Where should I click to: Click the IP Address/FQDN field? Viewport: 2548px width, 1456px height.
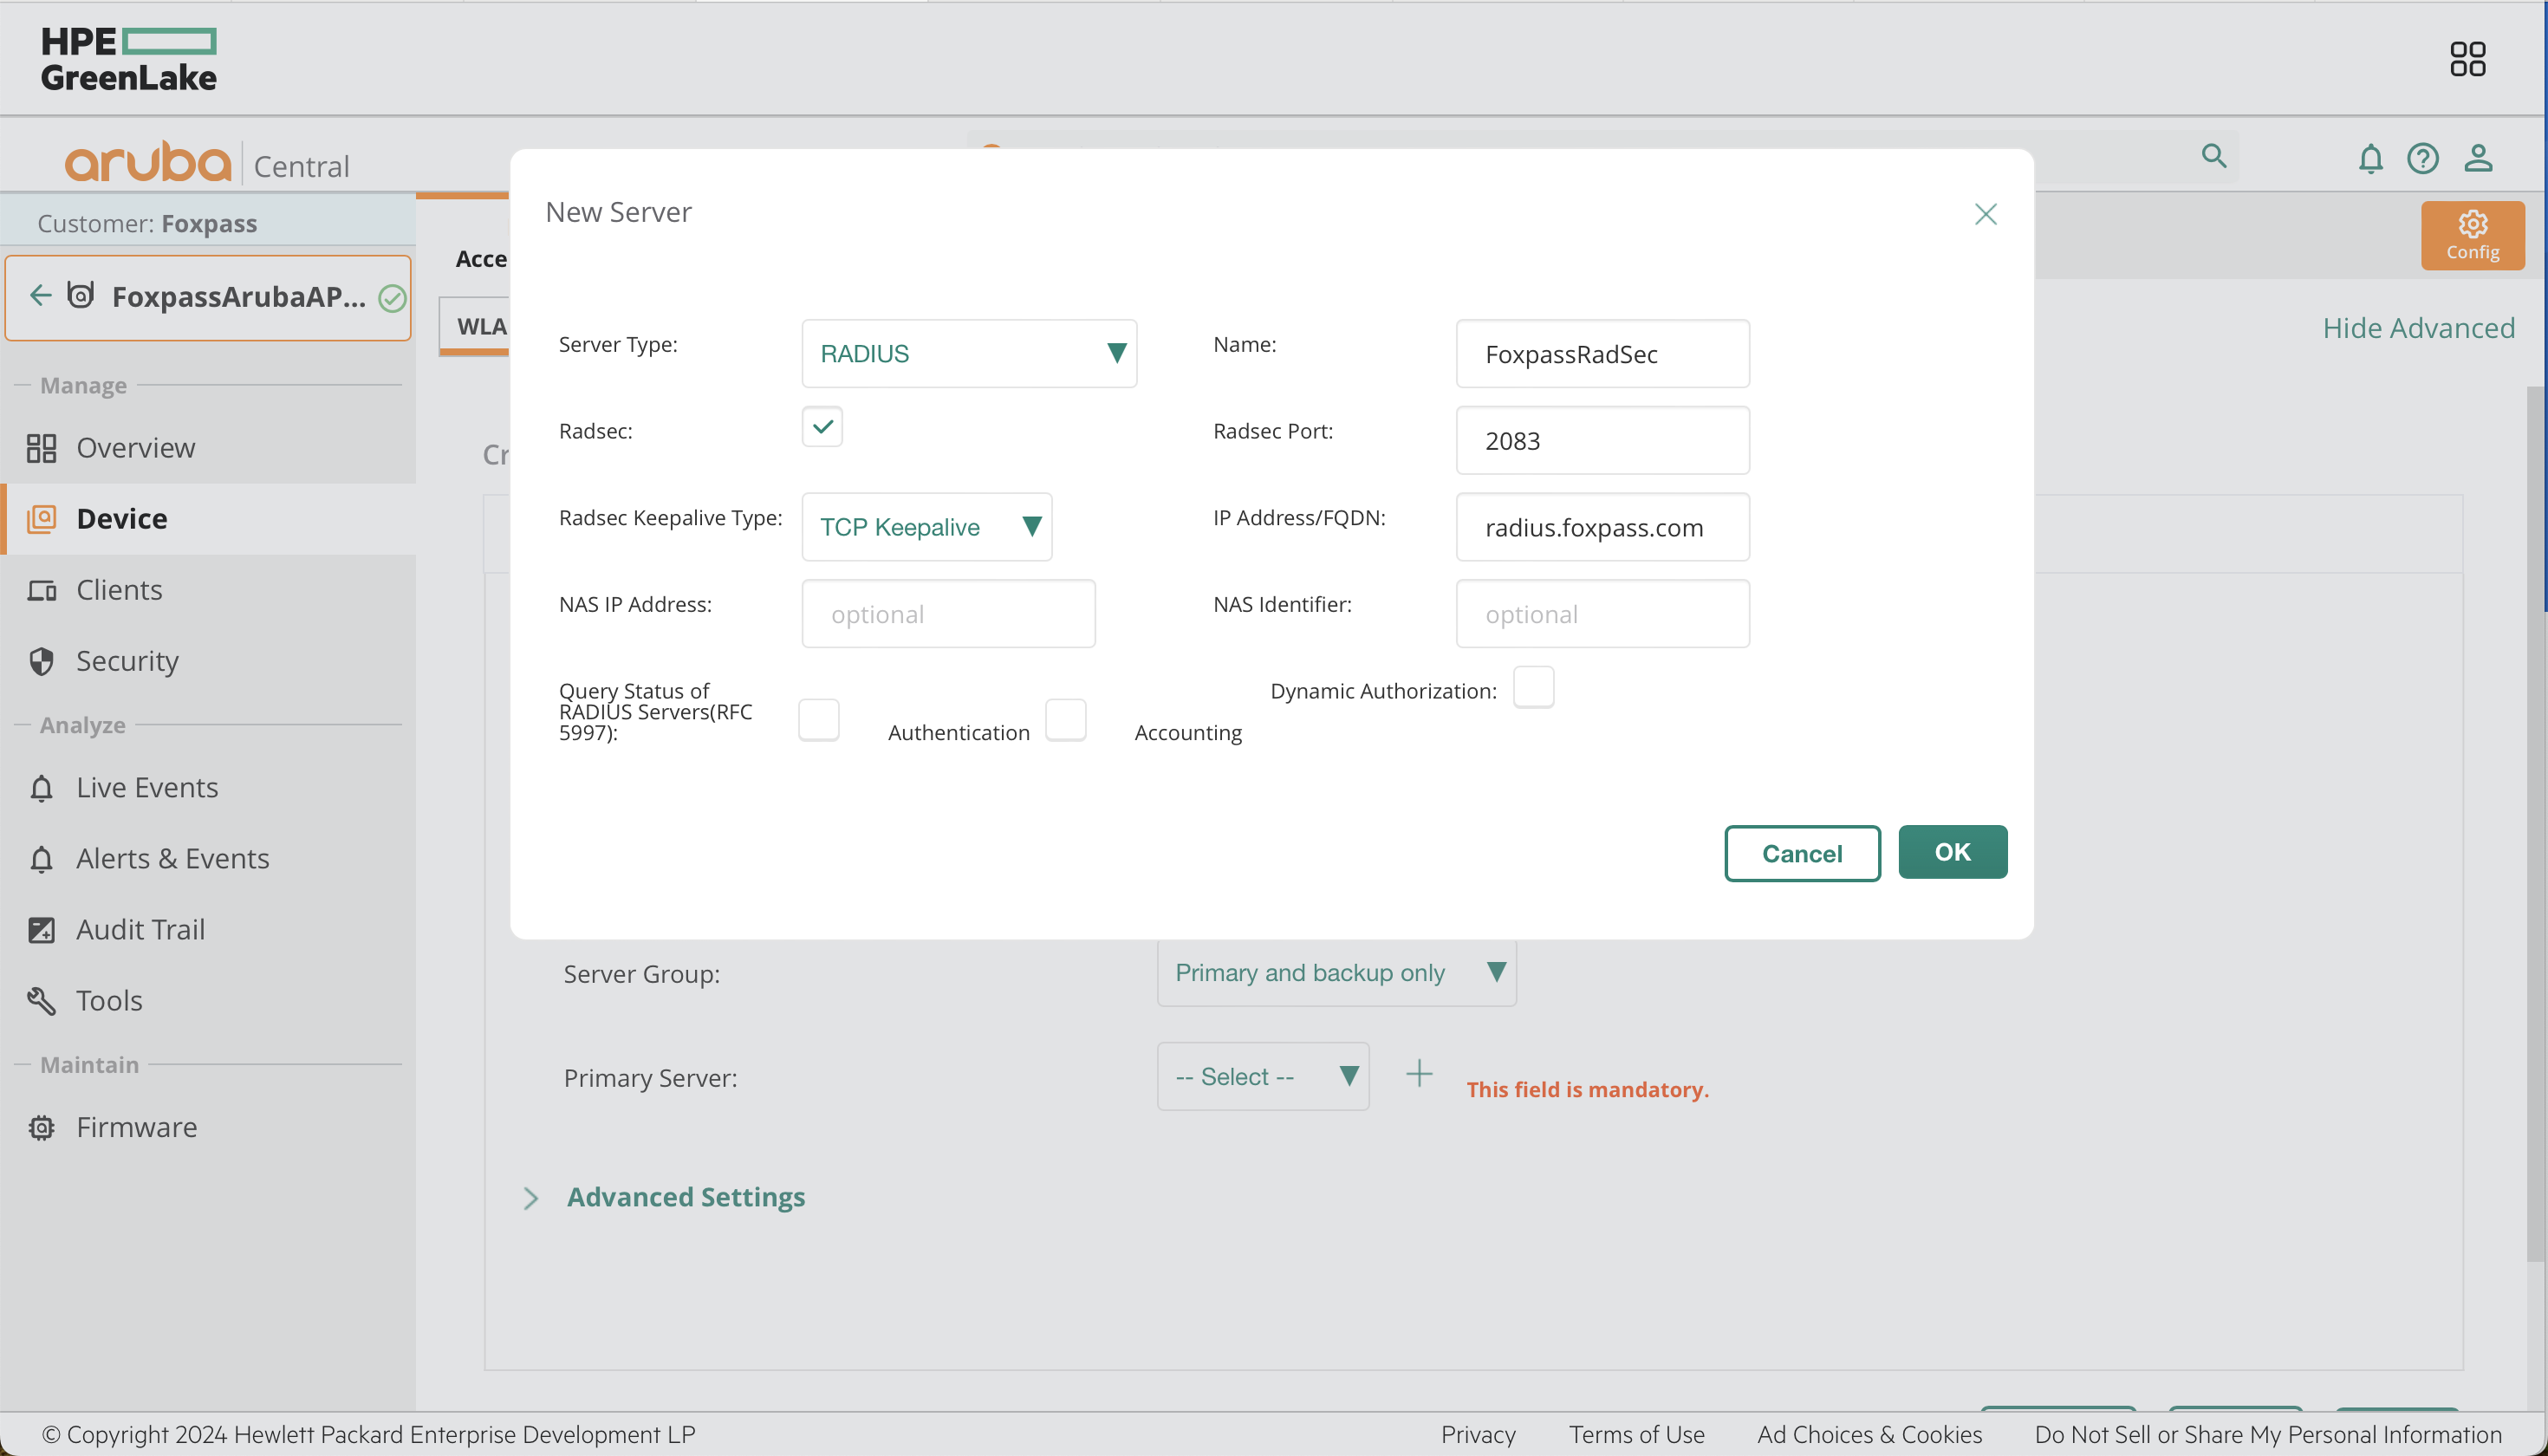[x=1602, y=527]
